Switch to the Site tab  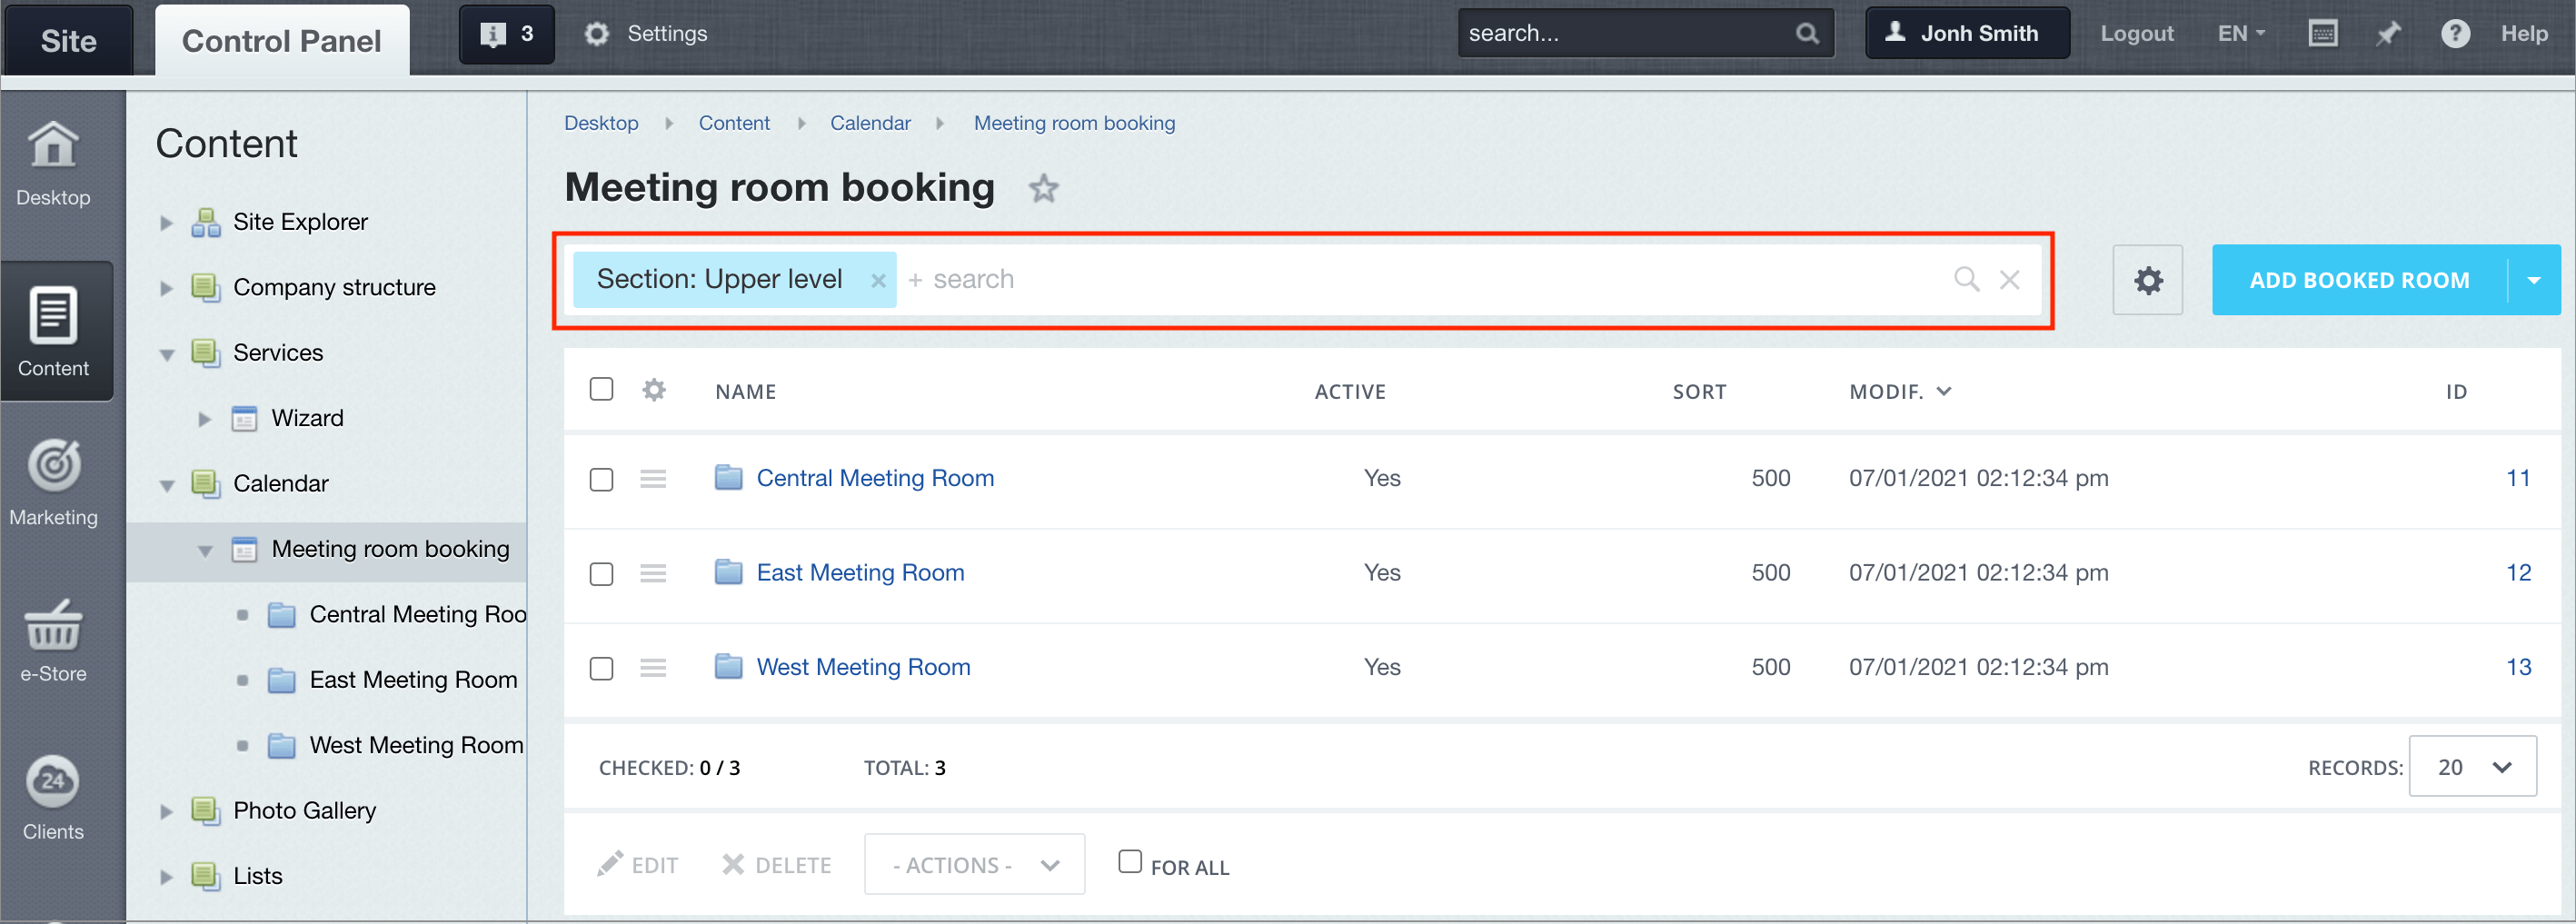pyautogui.click(x=68, y=40)
